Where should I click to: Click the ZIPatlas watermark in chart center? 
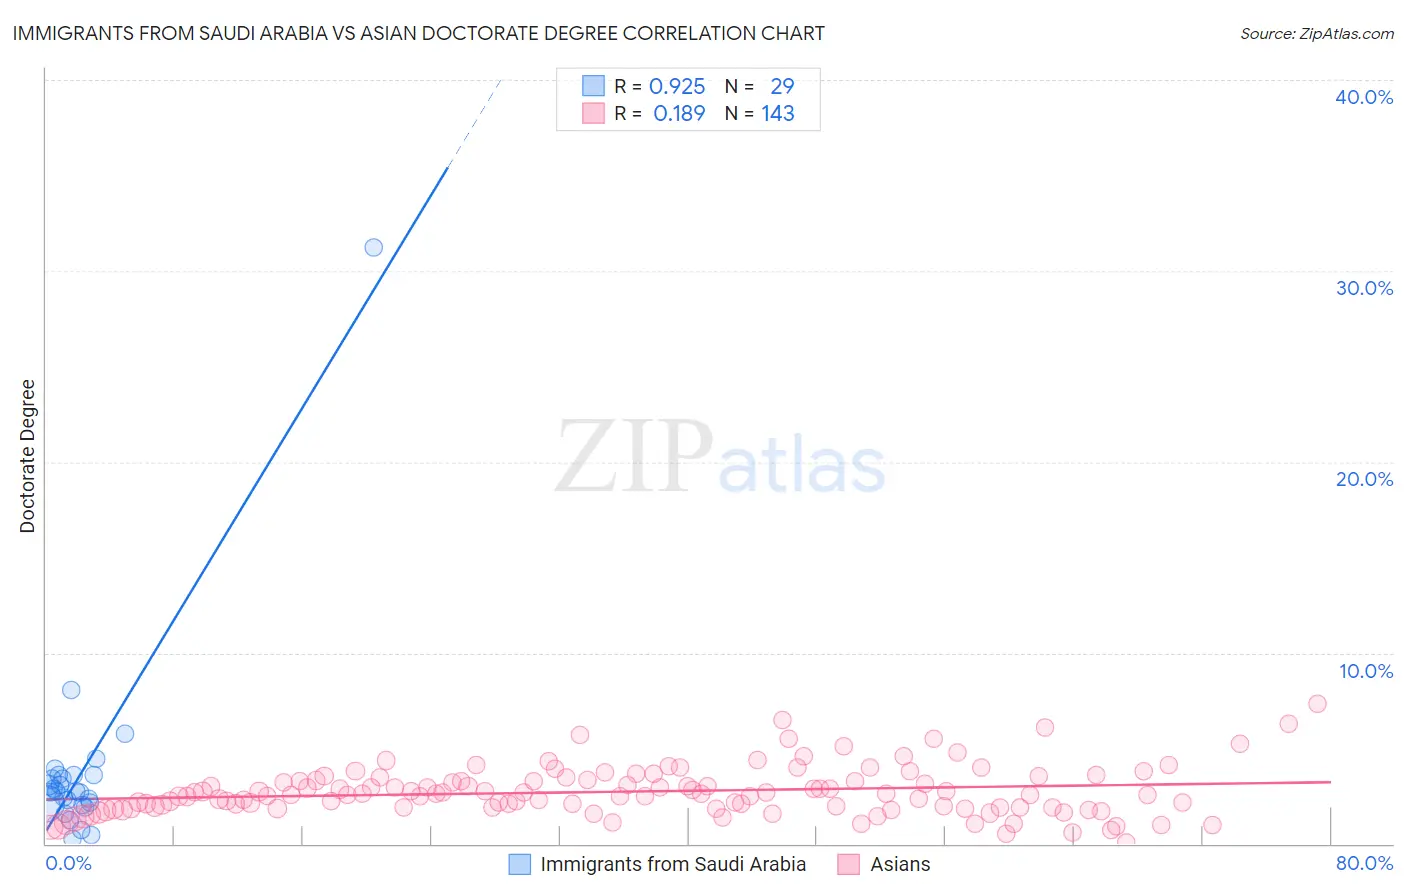(720, 457)
